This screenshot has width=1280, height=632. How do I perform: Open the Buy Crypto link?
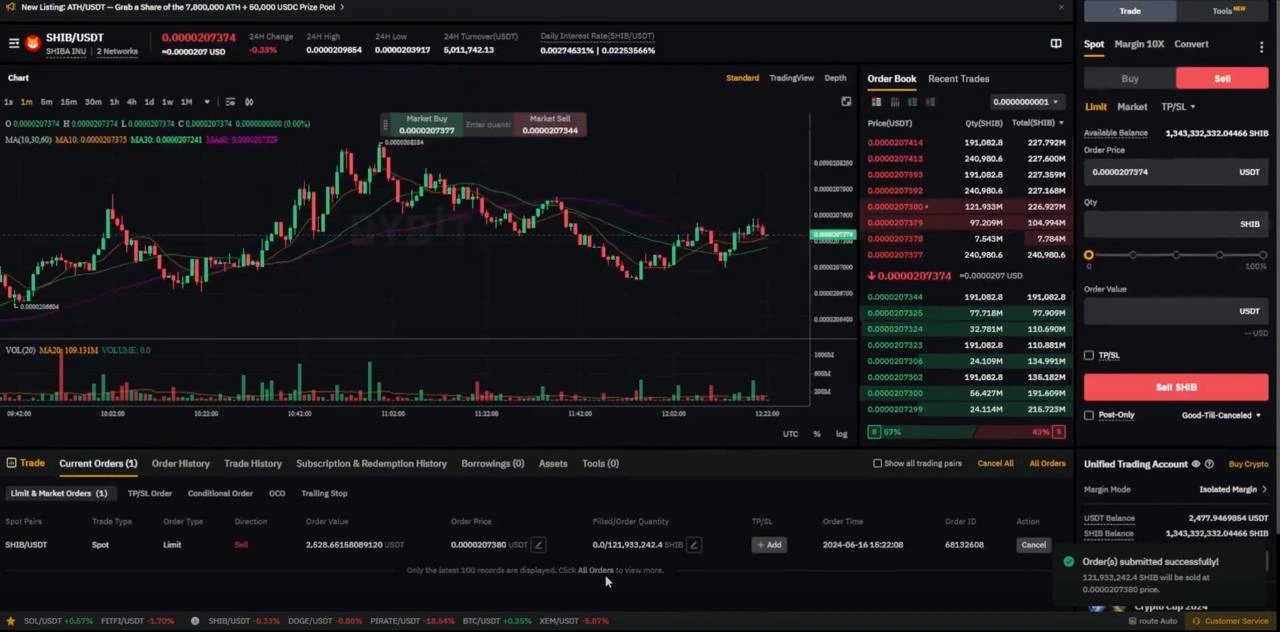[1248, 464]
